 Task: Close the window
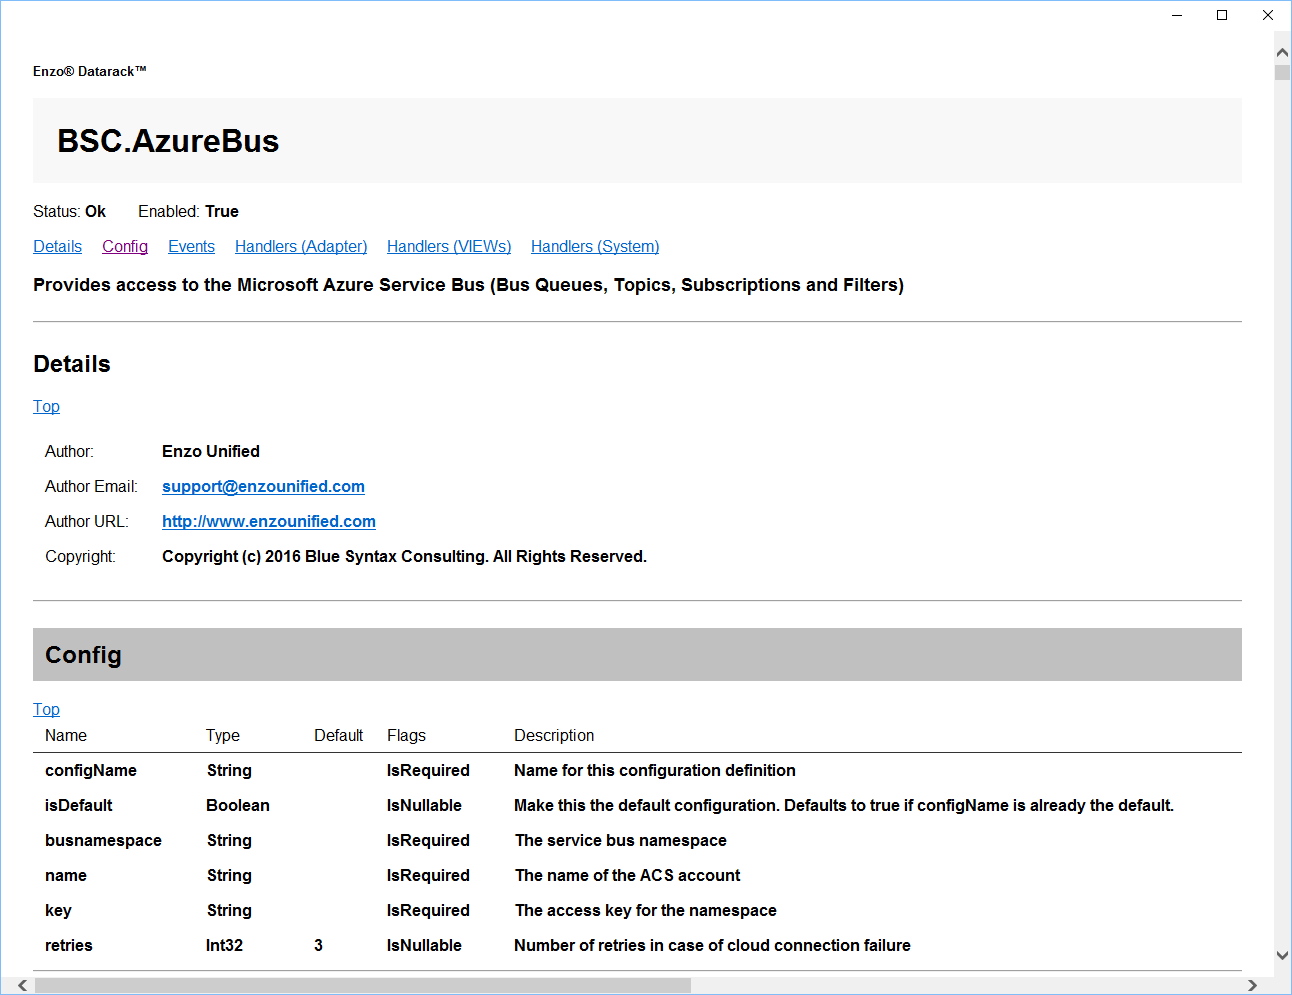coord(1268,15)
